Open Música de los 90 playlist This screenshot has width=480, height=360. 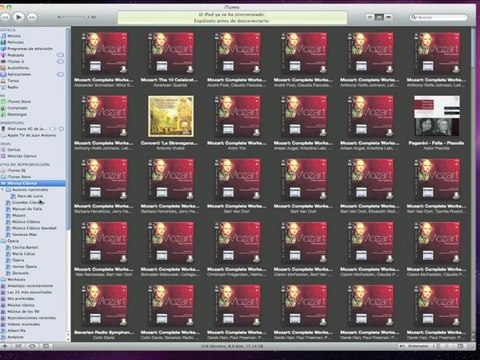[23, 311]
